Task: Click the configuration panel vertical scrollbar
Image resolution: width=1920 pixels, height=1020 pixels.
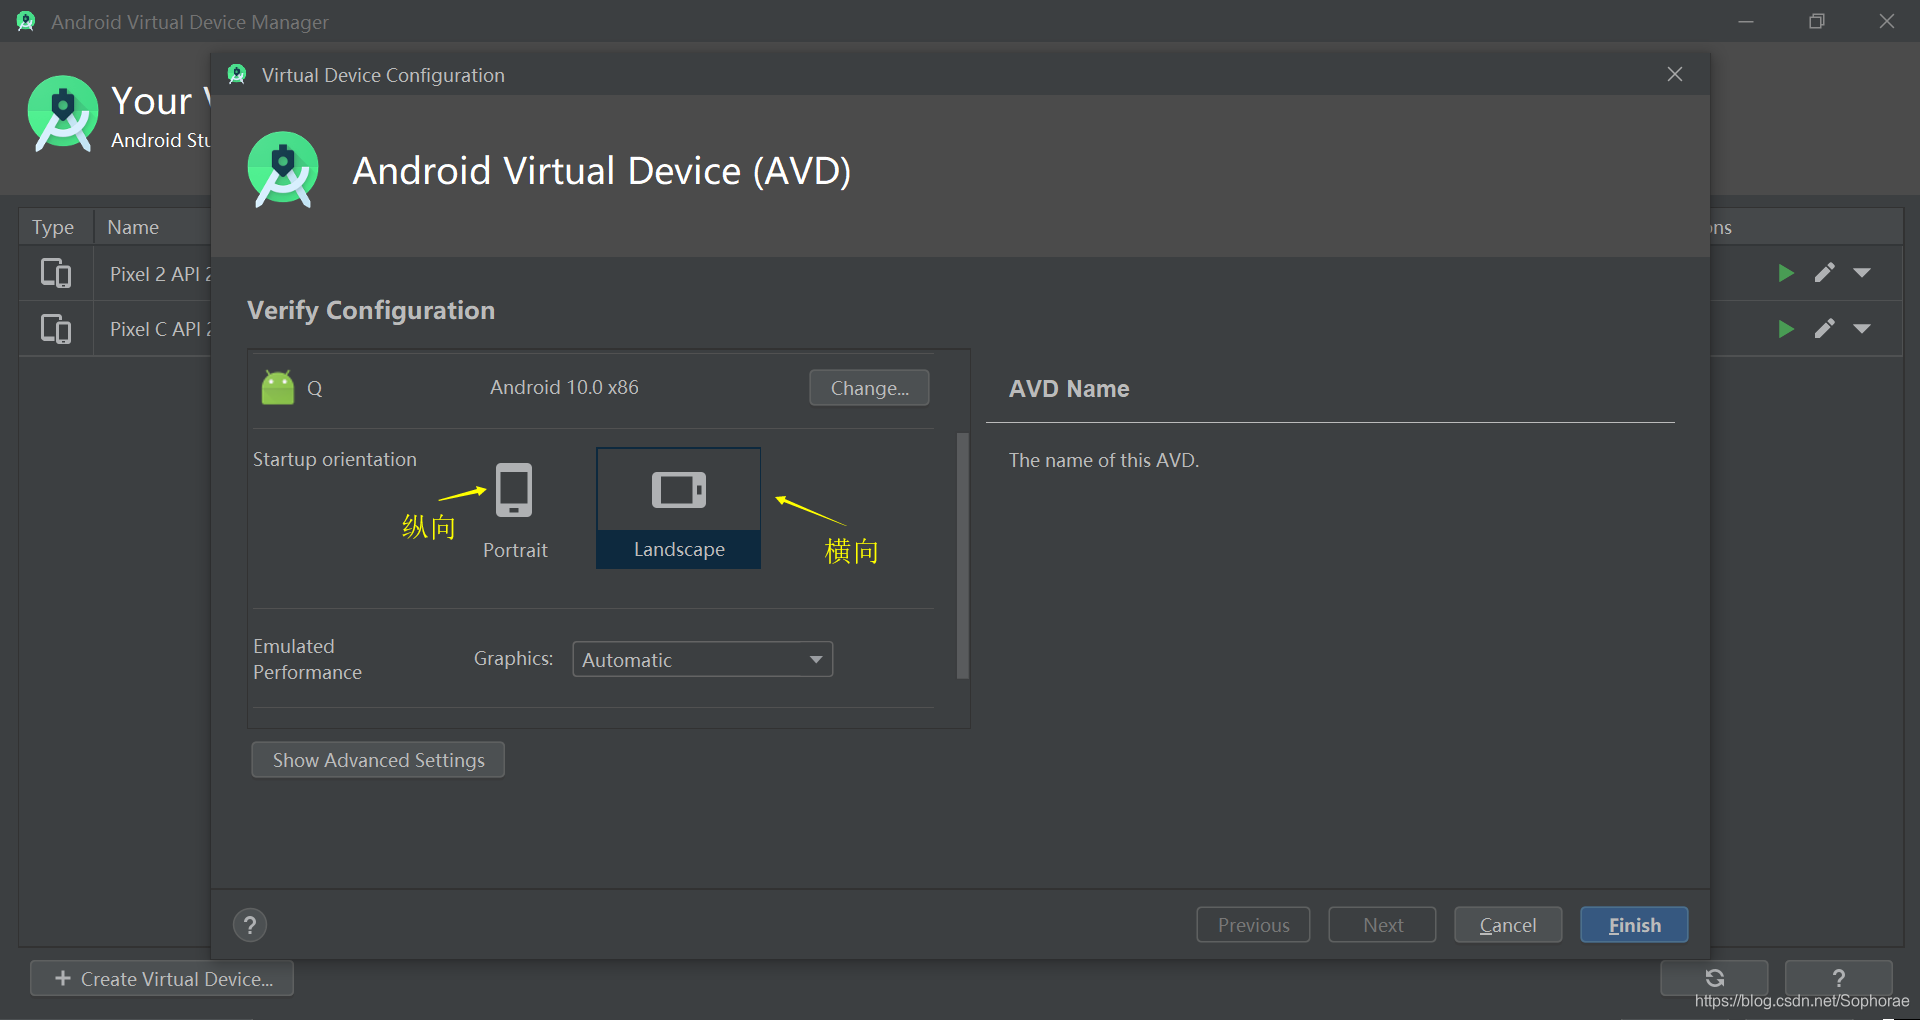Action: point(963,555)
